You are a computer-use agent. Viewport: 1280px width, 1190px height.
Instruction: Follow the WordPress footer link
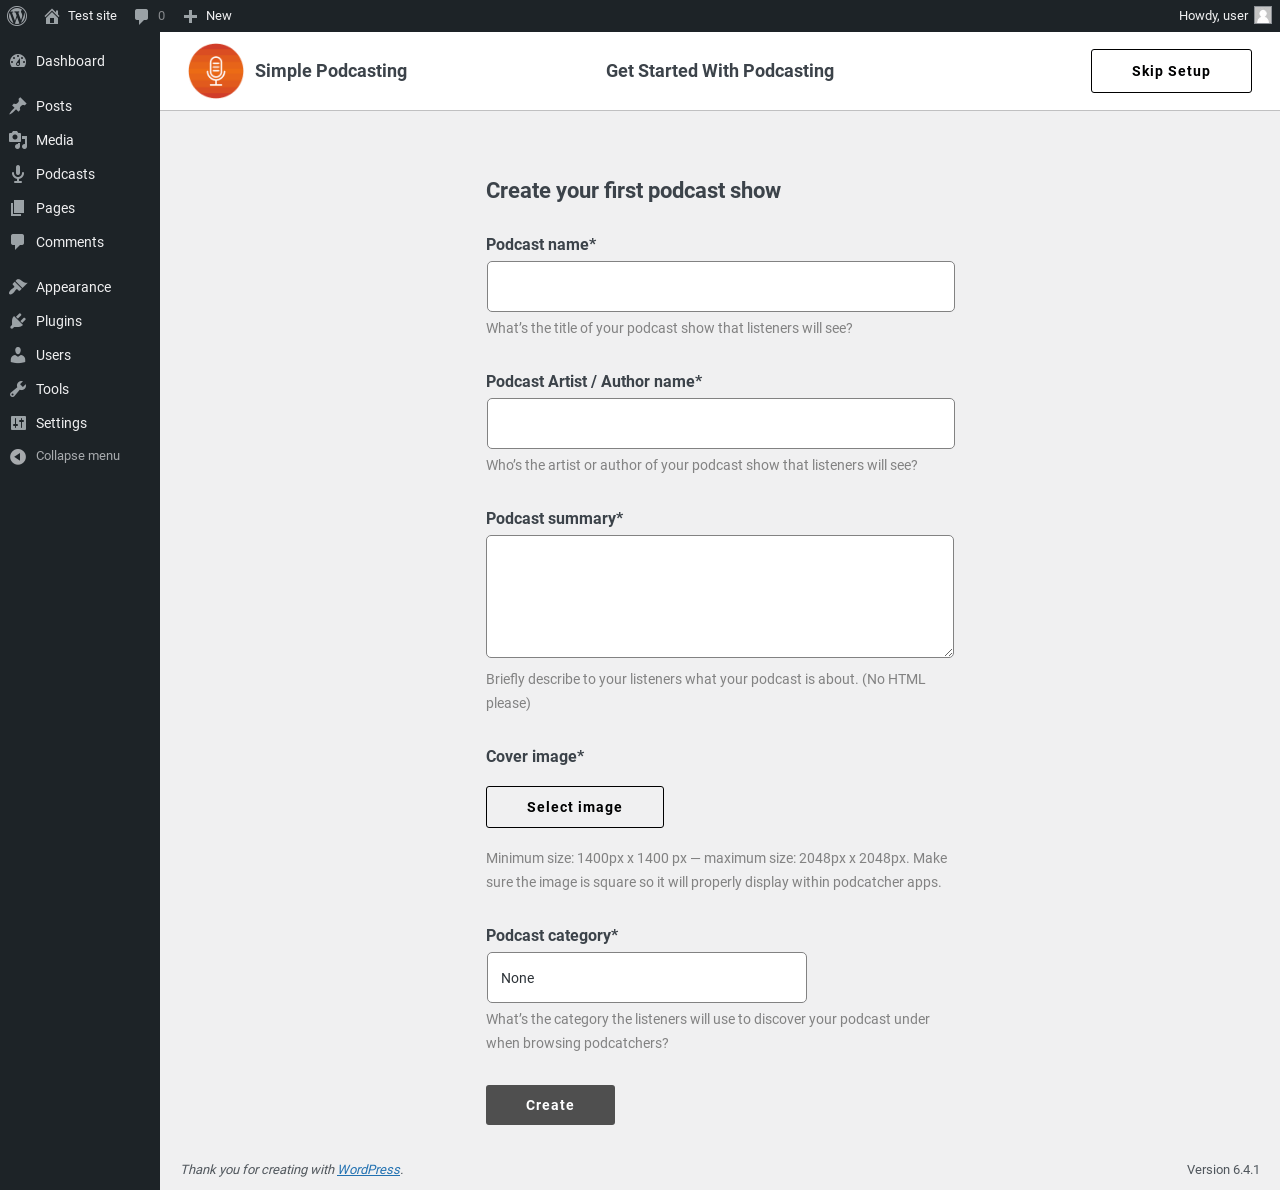click(369, 1170)
